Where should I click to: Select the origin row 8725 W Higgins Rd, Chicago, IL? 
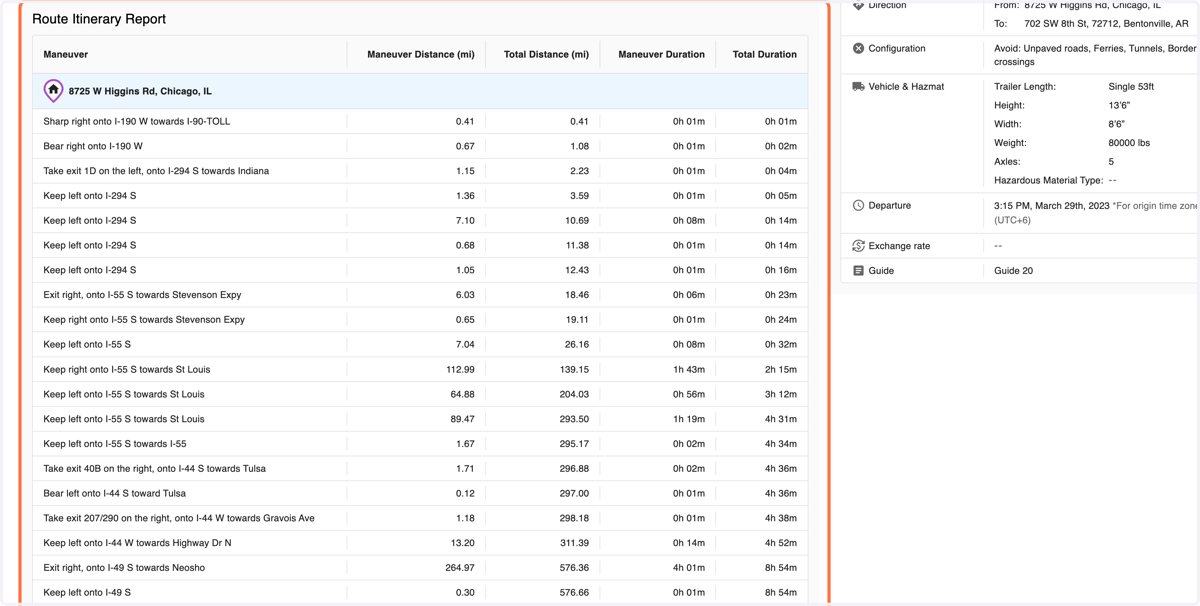click(420, 91)
